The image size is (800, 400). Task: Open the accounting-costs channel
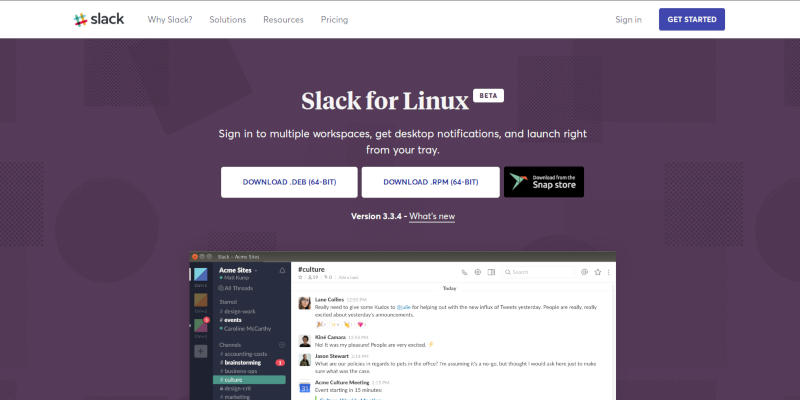[243, 354]
